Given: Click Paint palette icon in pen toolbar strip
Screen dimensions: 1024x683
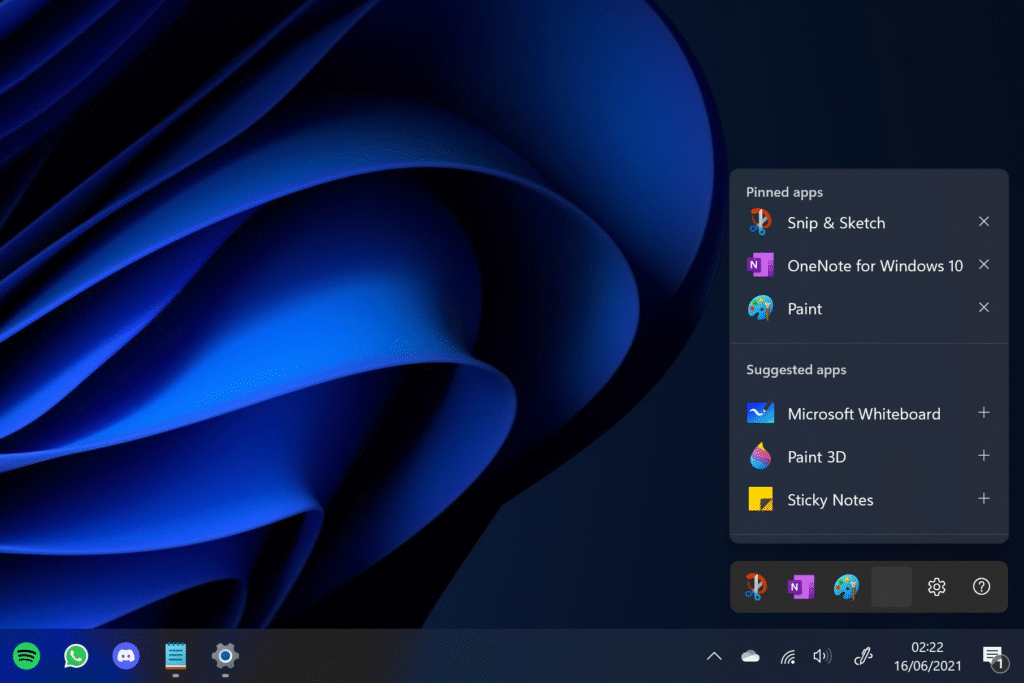Looking at the screenshot, I should 846,587.
